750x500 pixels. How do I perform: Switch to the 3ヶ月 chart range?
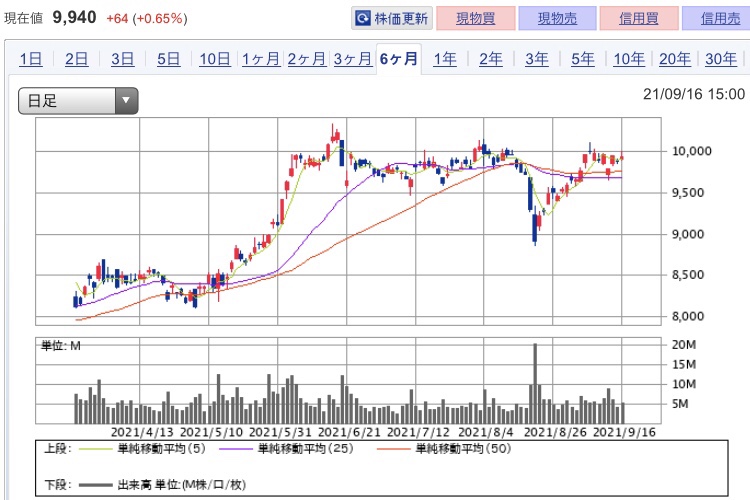click(x=353, y=59)
